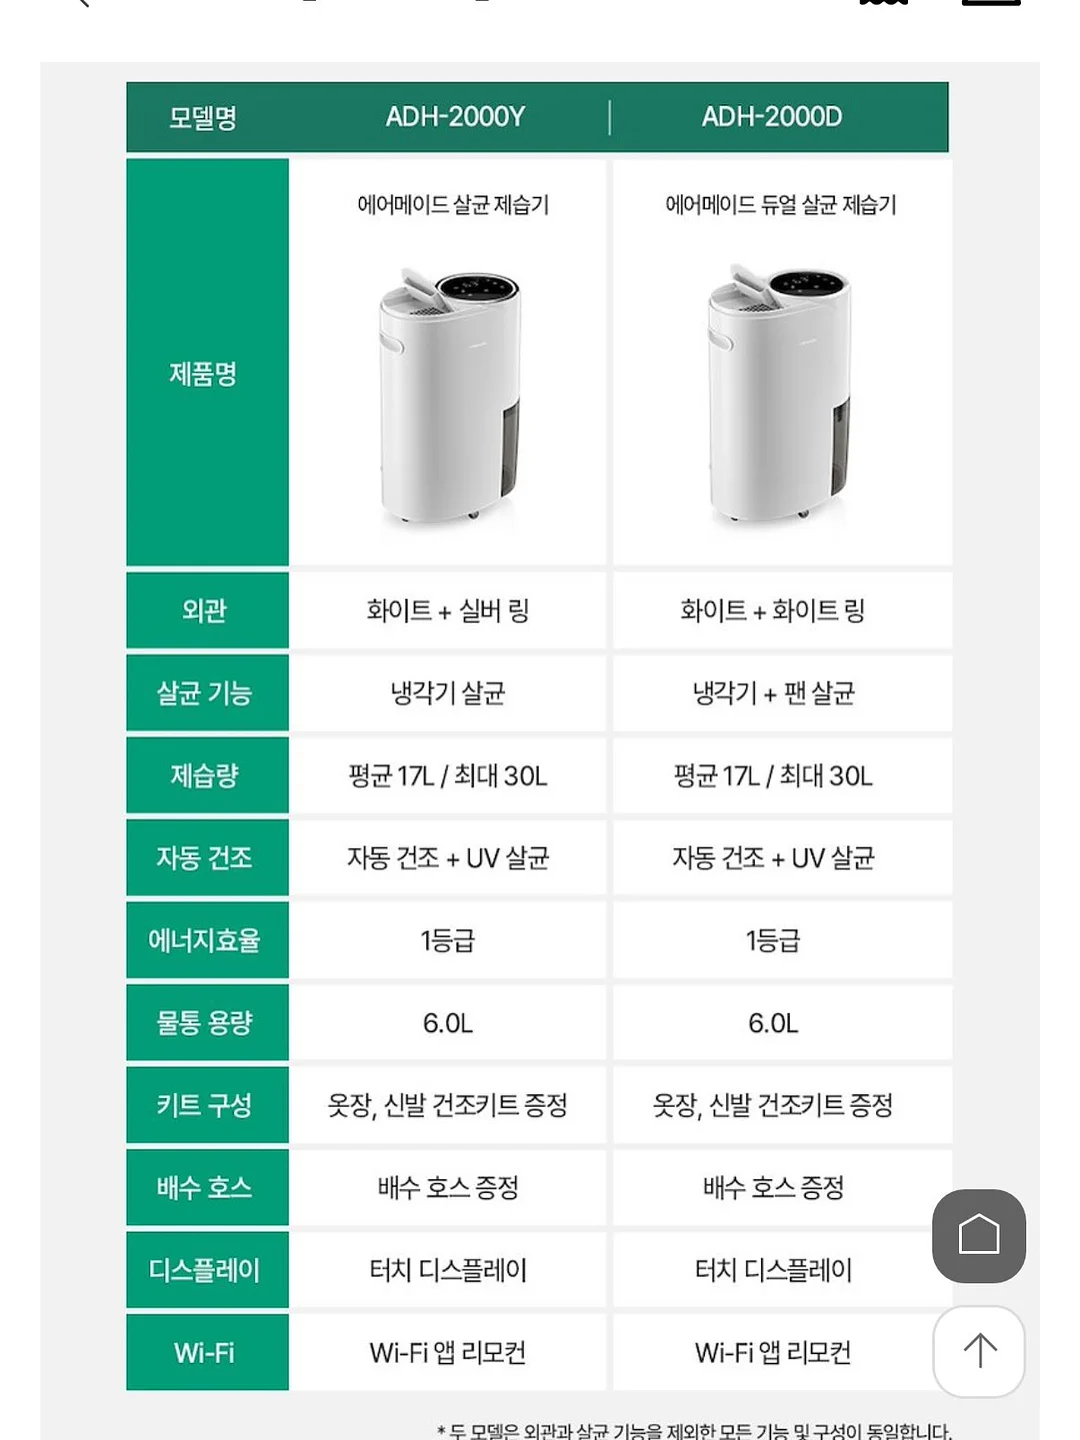The image size is (1080, 1440).
Task: Select the ADH-2000Y product image
Action: [449, 397]
